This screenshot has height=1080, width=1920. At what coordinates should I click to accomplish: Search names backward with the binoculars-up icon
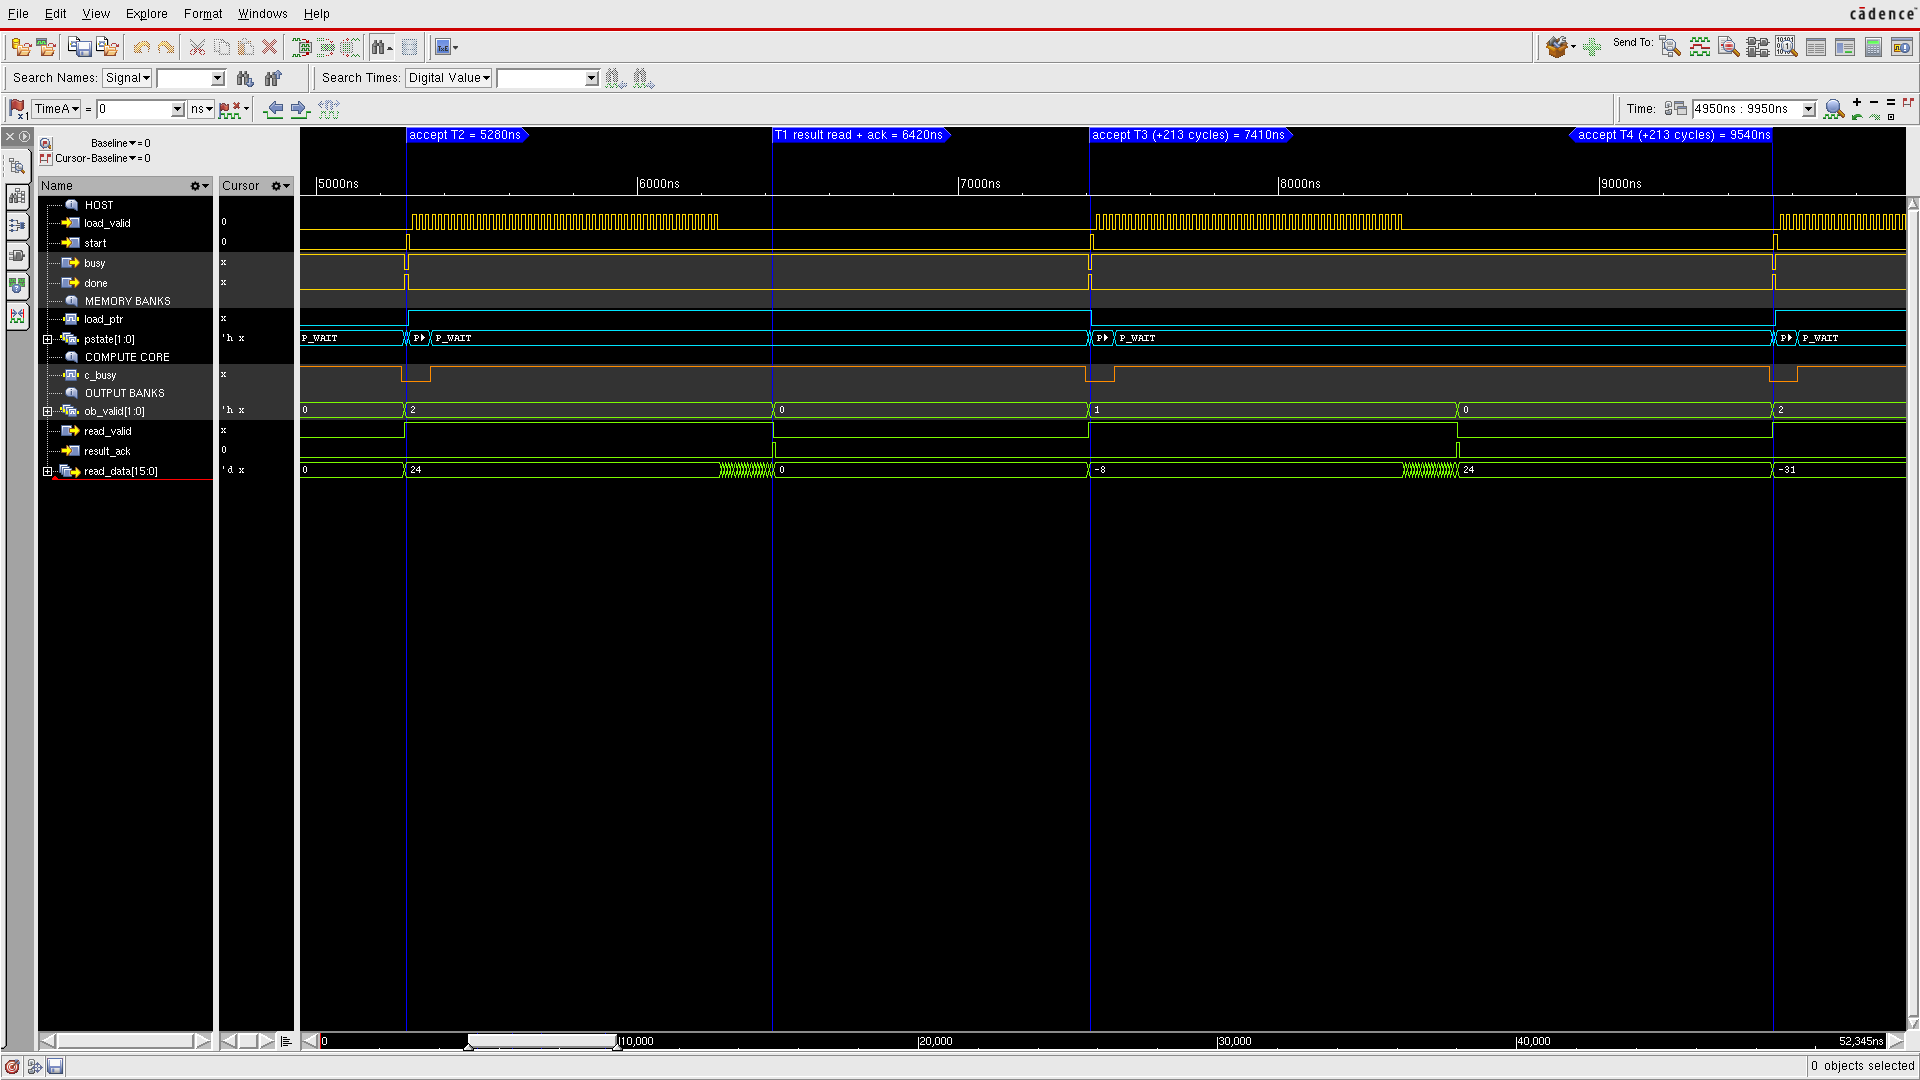pos(273,78)
